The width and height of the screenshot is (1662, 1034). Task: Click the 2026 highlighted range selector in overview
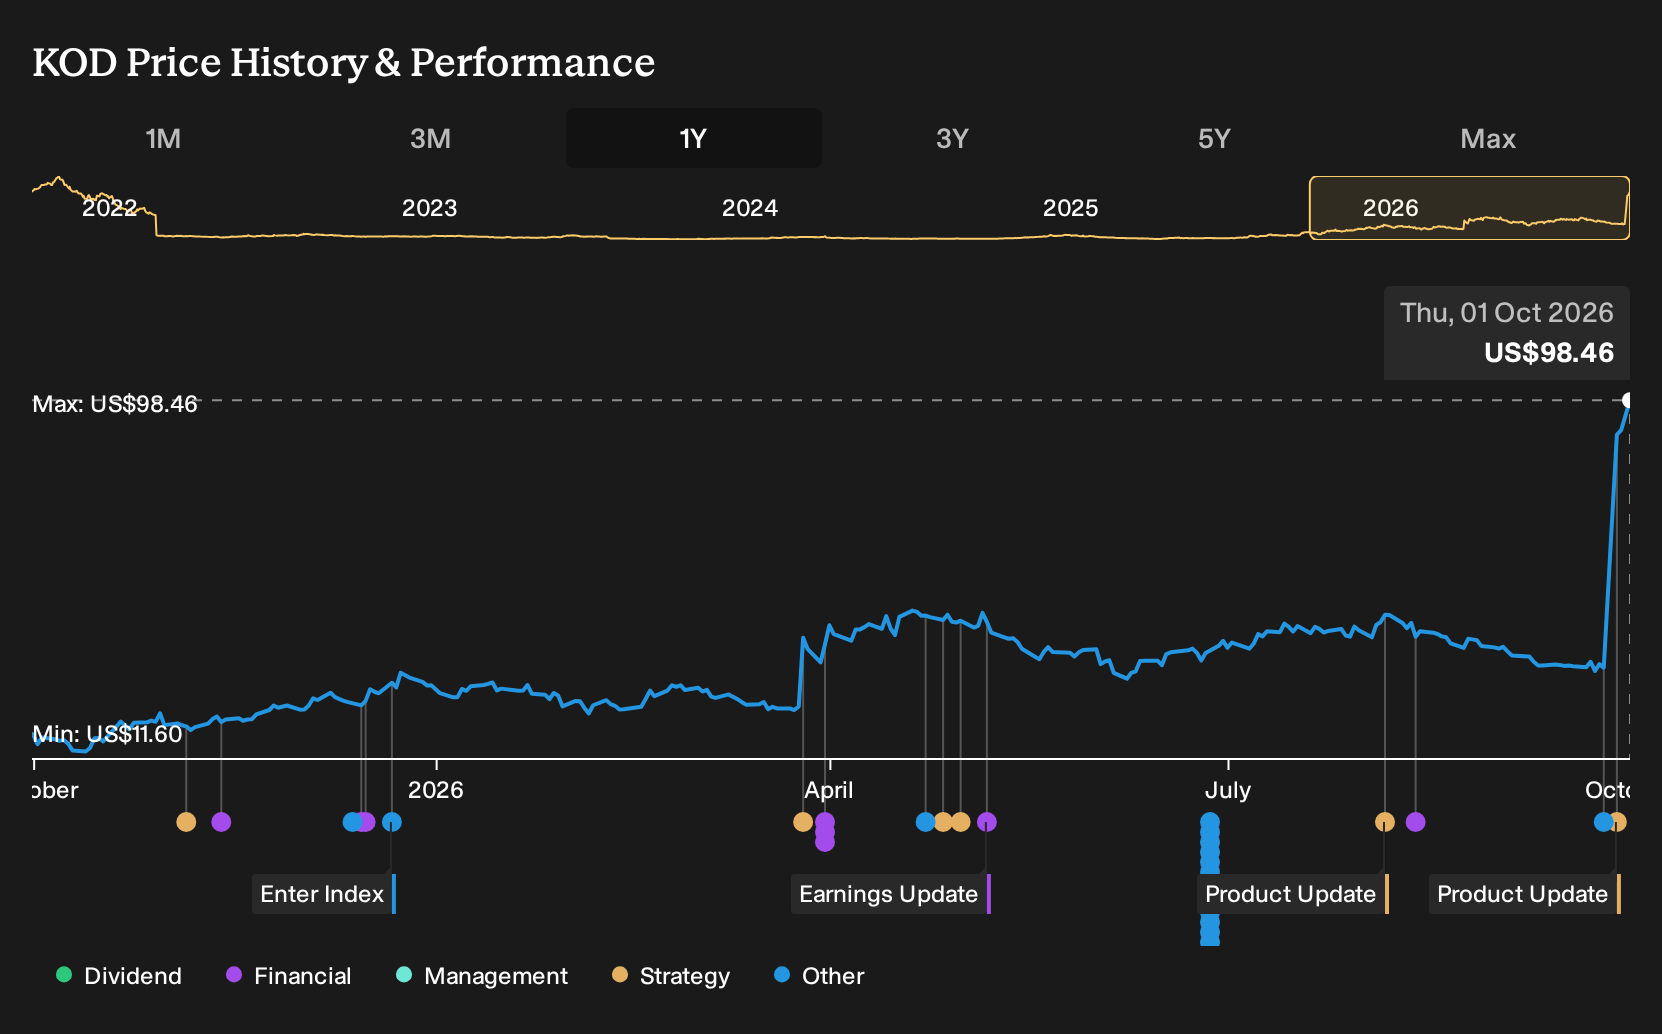pyautogui.click(x=1469, y=208)
